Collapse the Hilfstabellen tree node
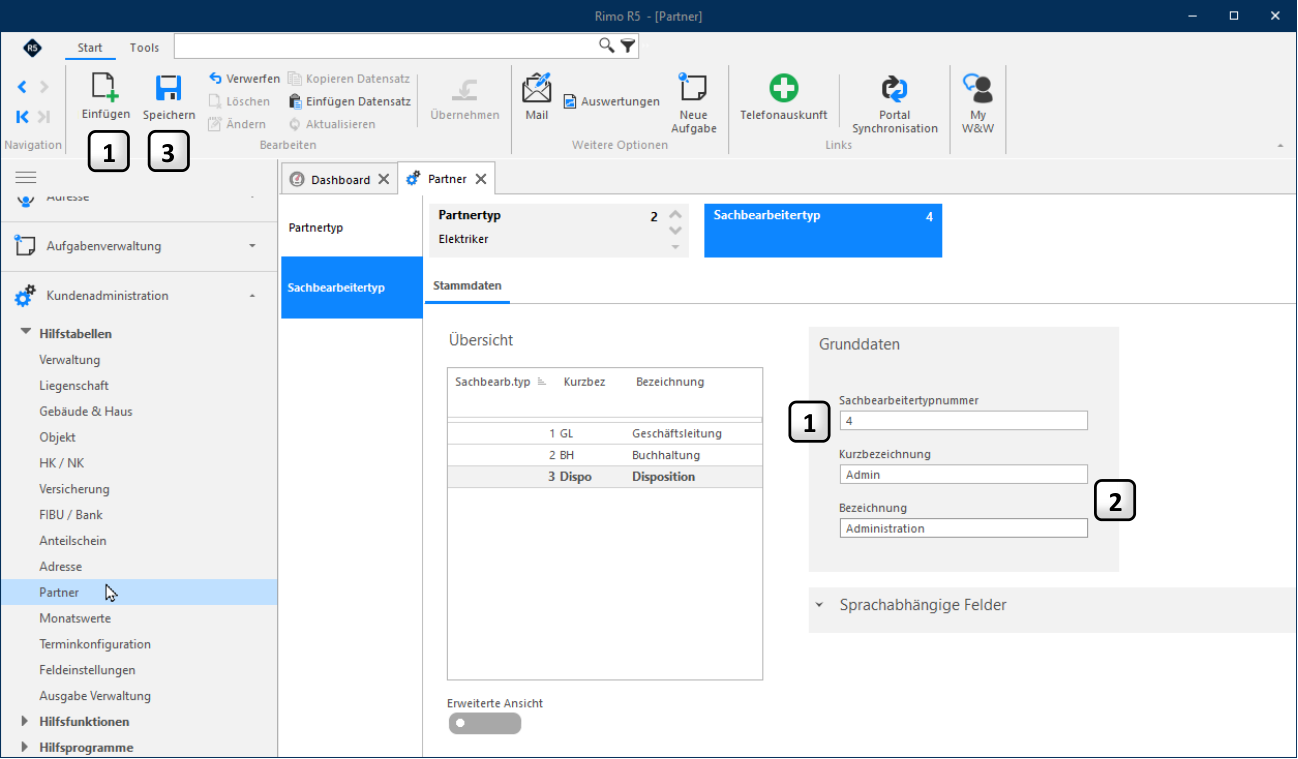 tap(26, 333)
